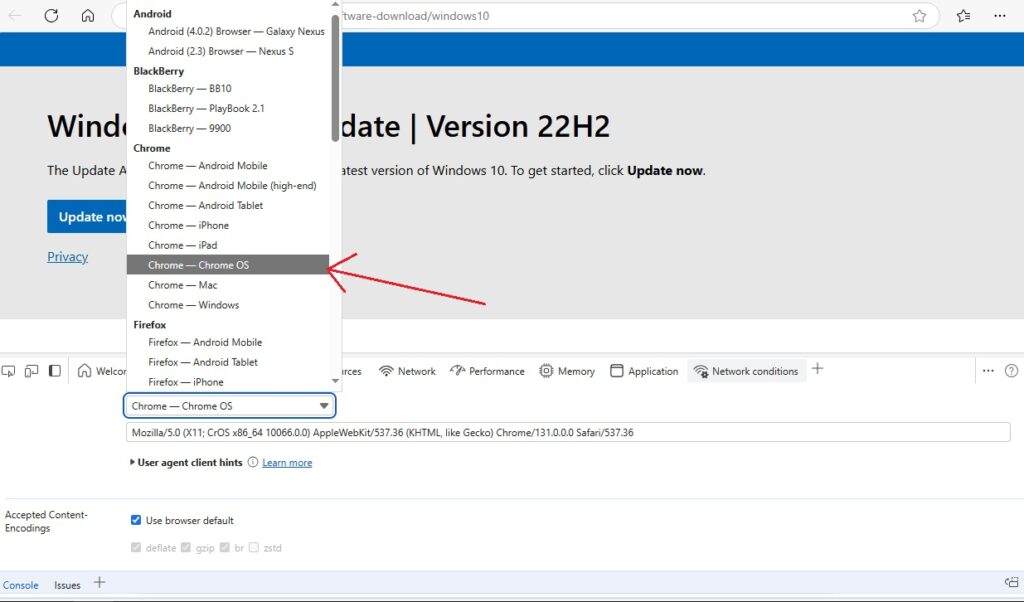Open DevTools help question mark icon
Image resolution: width=1024 pixels, height=602 pixels.
[1012, 371]
